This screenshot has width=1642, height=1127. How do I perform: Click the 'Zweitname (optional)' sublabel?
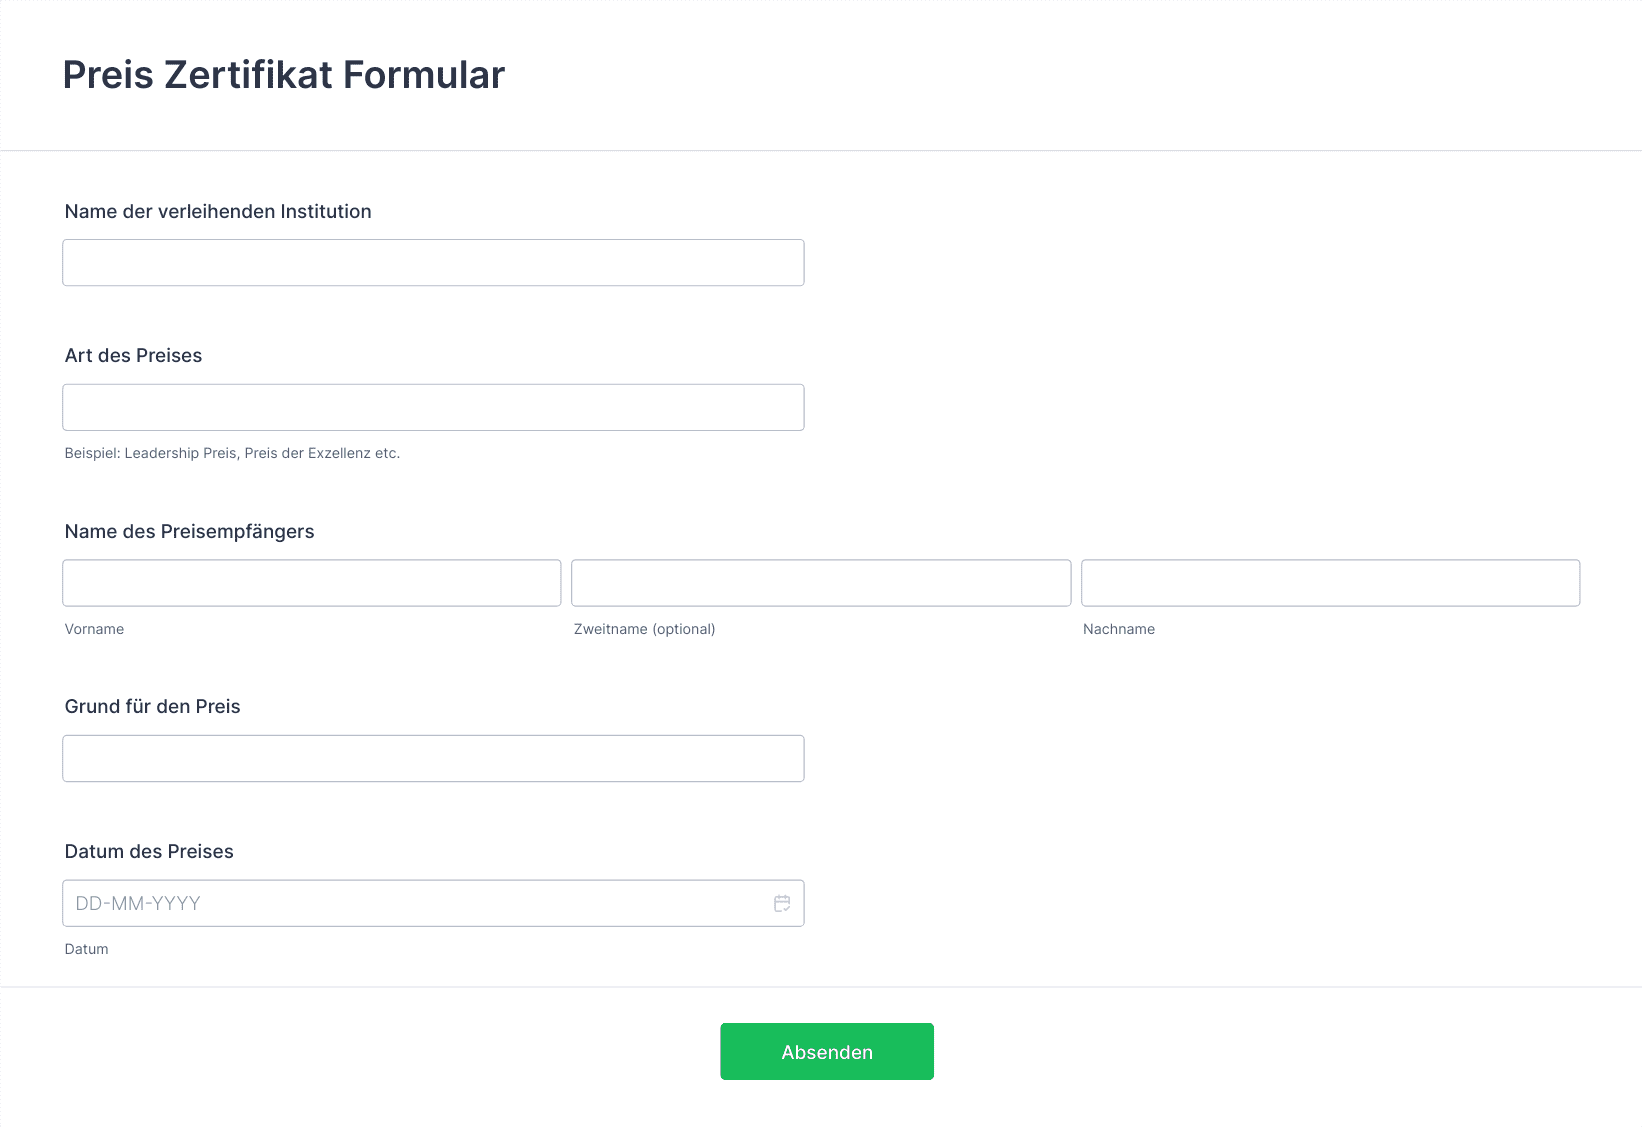tap(645, 629)
